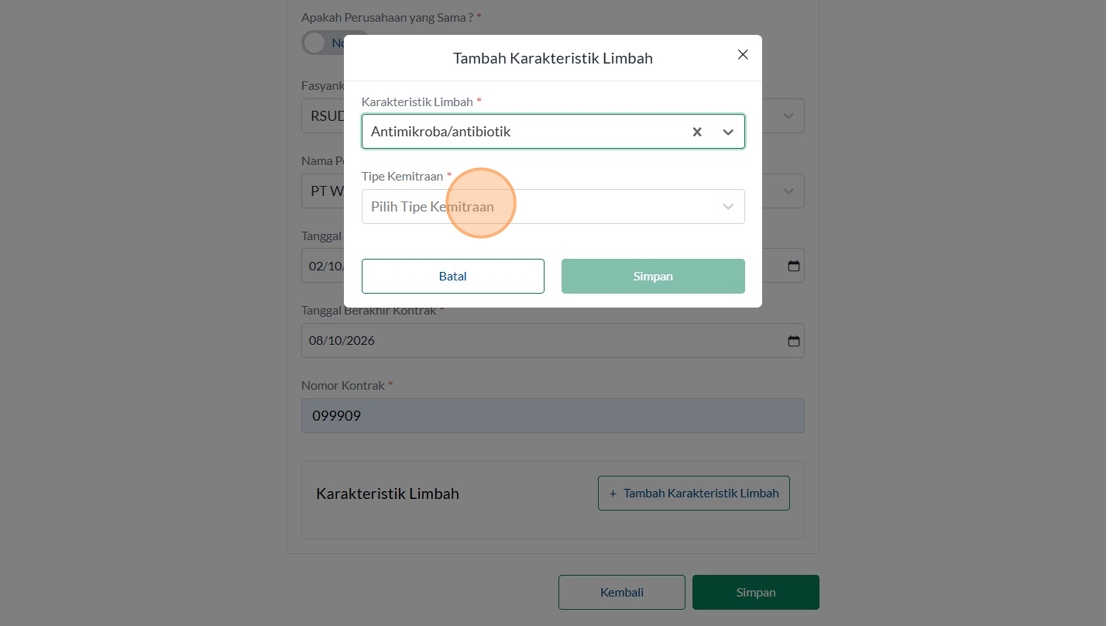Open calendar for Tanggal Berakhir Kontrak
The height and width of the screenshot is (626, 1120).
(x=794, y=341)
